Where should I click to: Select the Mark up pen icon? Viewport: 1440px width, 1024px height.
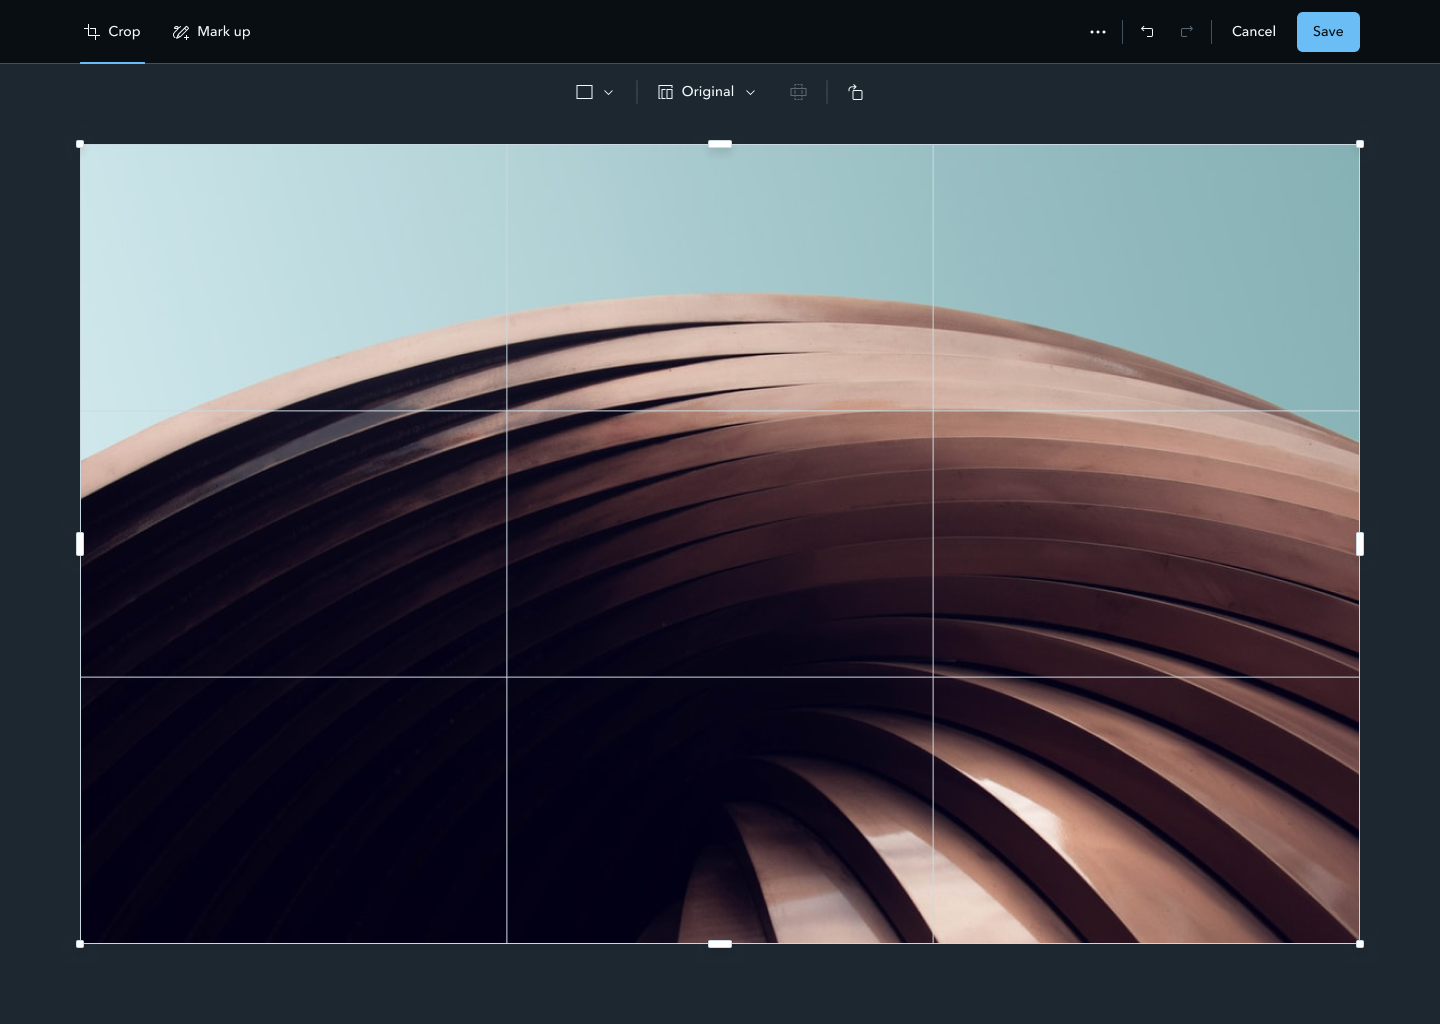[x=181, y=32]
